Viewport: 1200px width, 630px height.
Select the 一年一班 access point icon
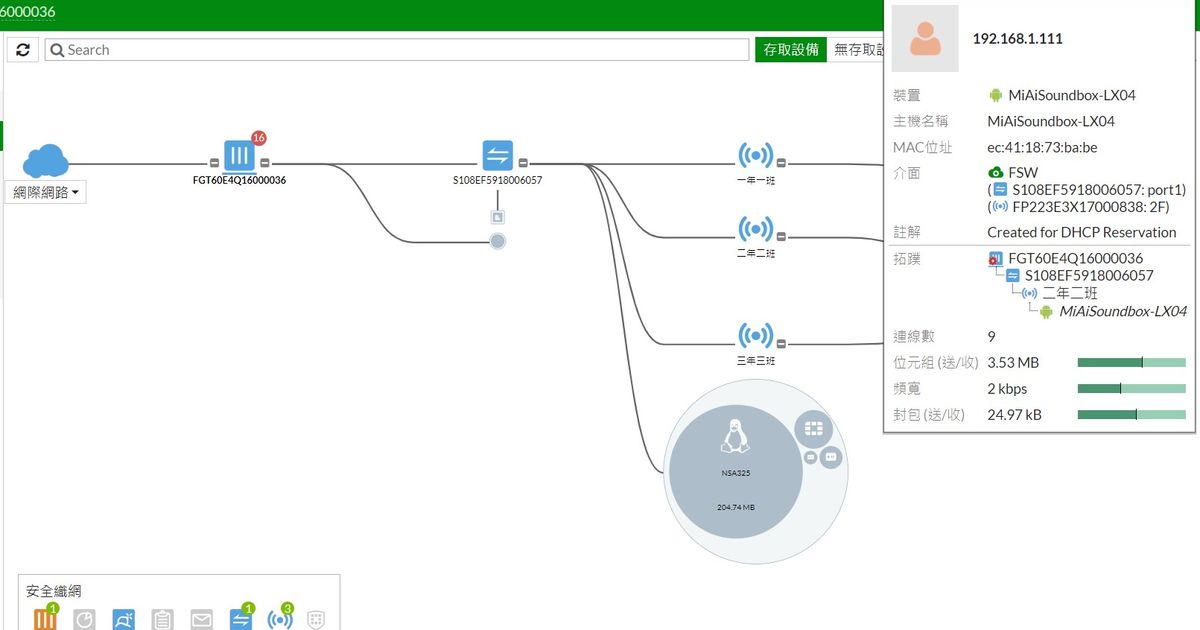(x=755, y=156)
